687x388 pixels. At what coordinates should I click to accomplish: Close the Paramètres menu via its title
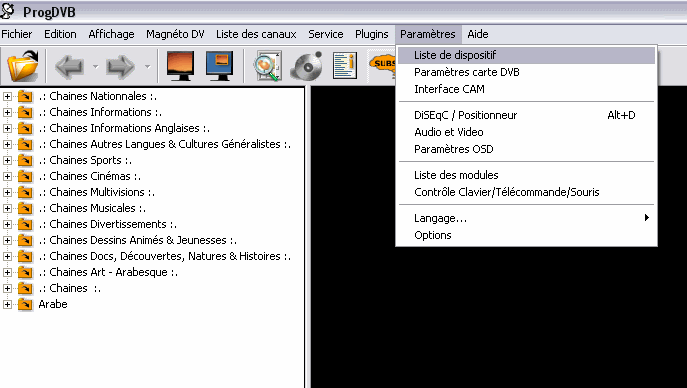(428, 34)
